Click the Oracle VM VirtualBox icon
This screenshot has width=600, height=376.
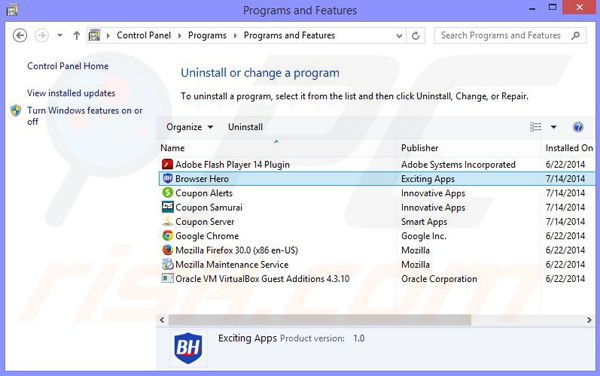[x=167, y=278]
